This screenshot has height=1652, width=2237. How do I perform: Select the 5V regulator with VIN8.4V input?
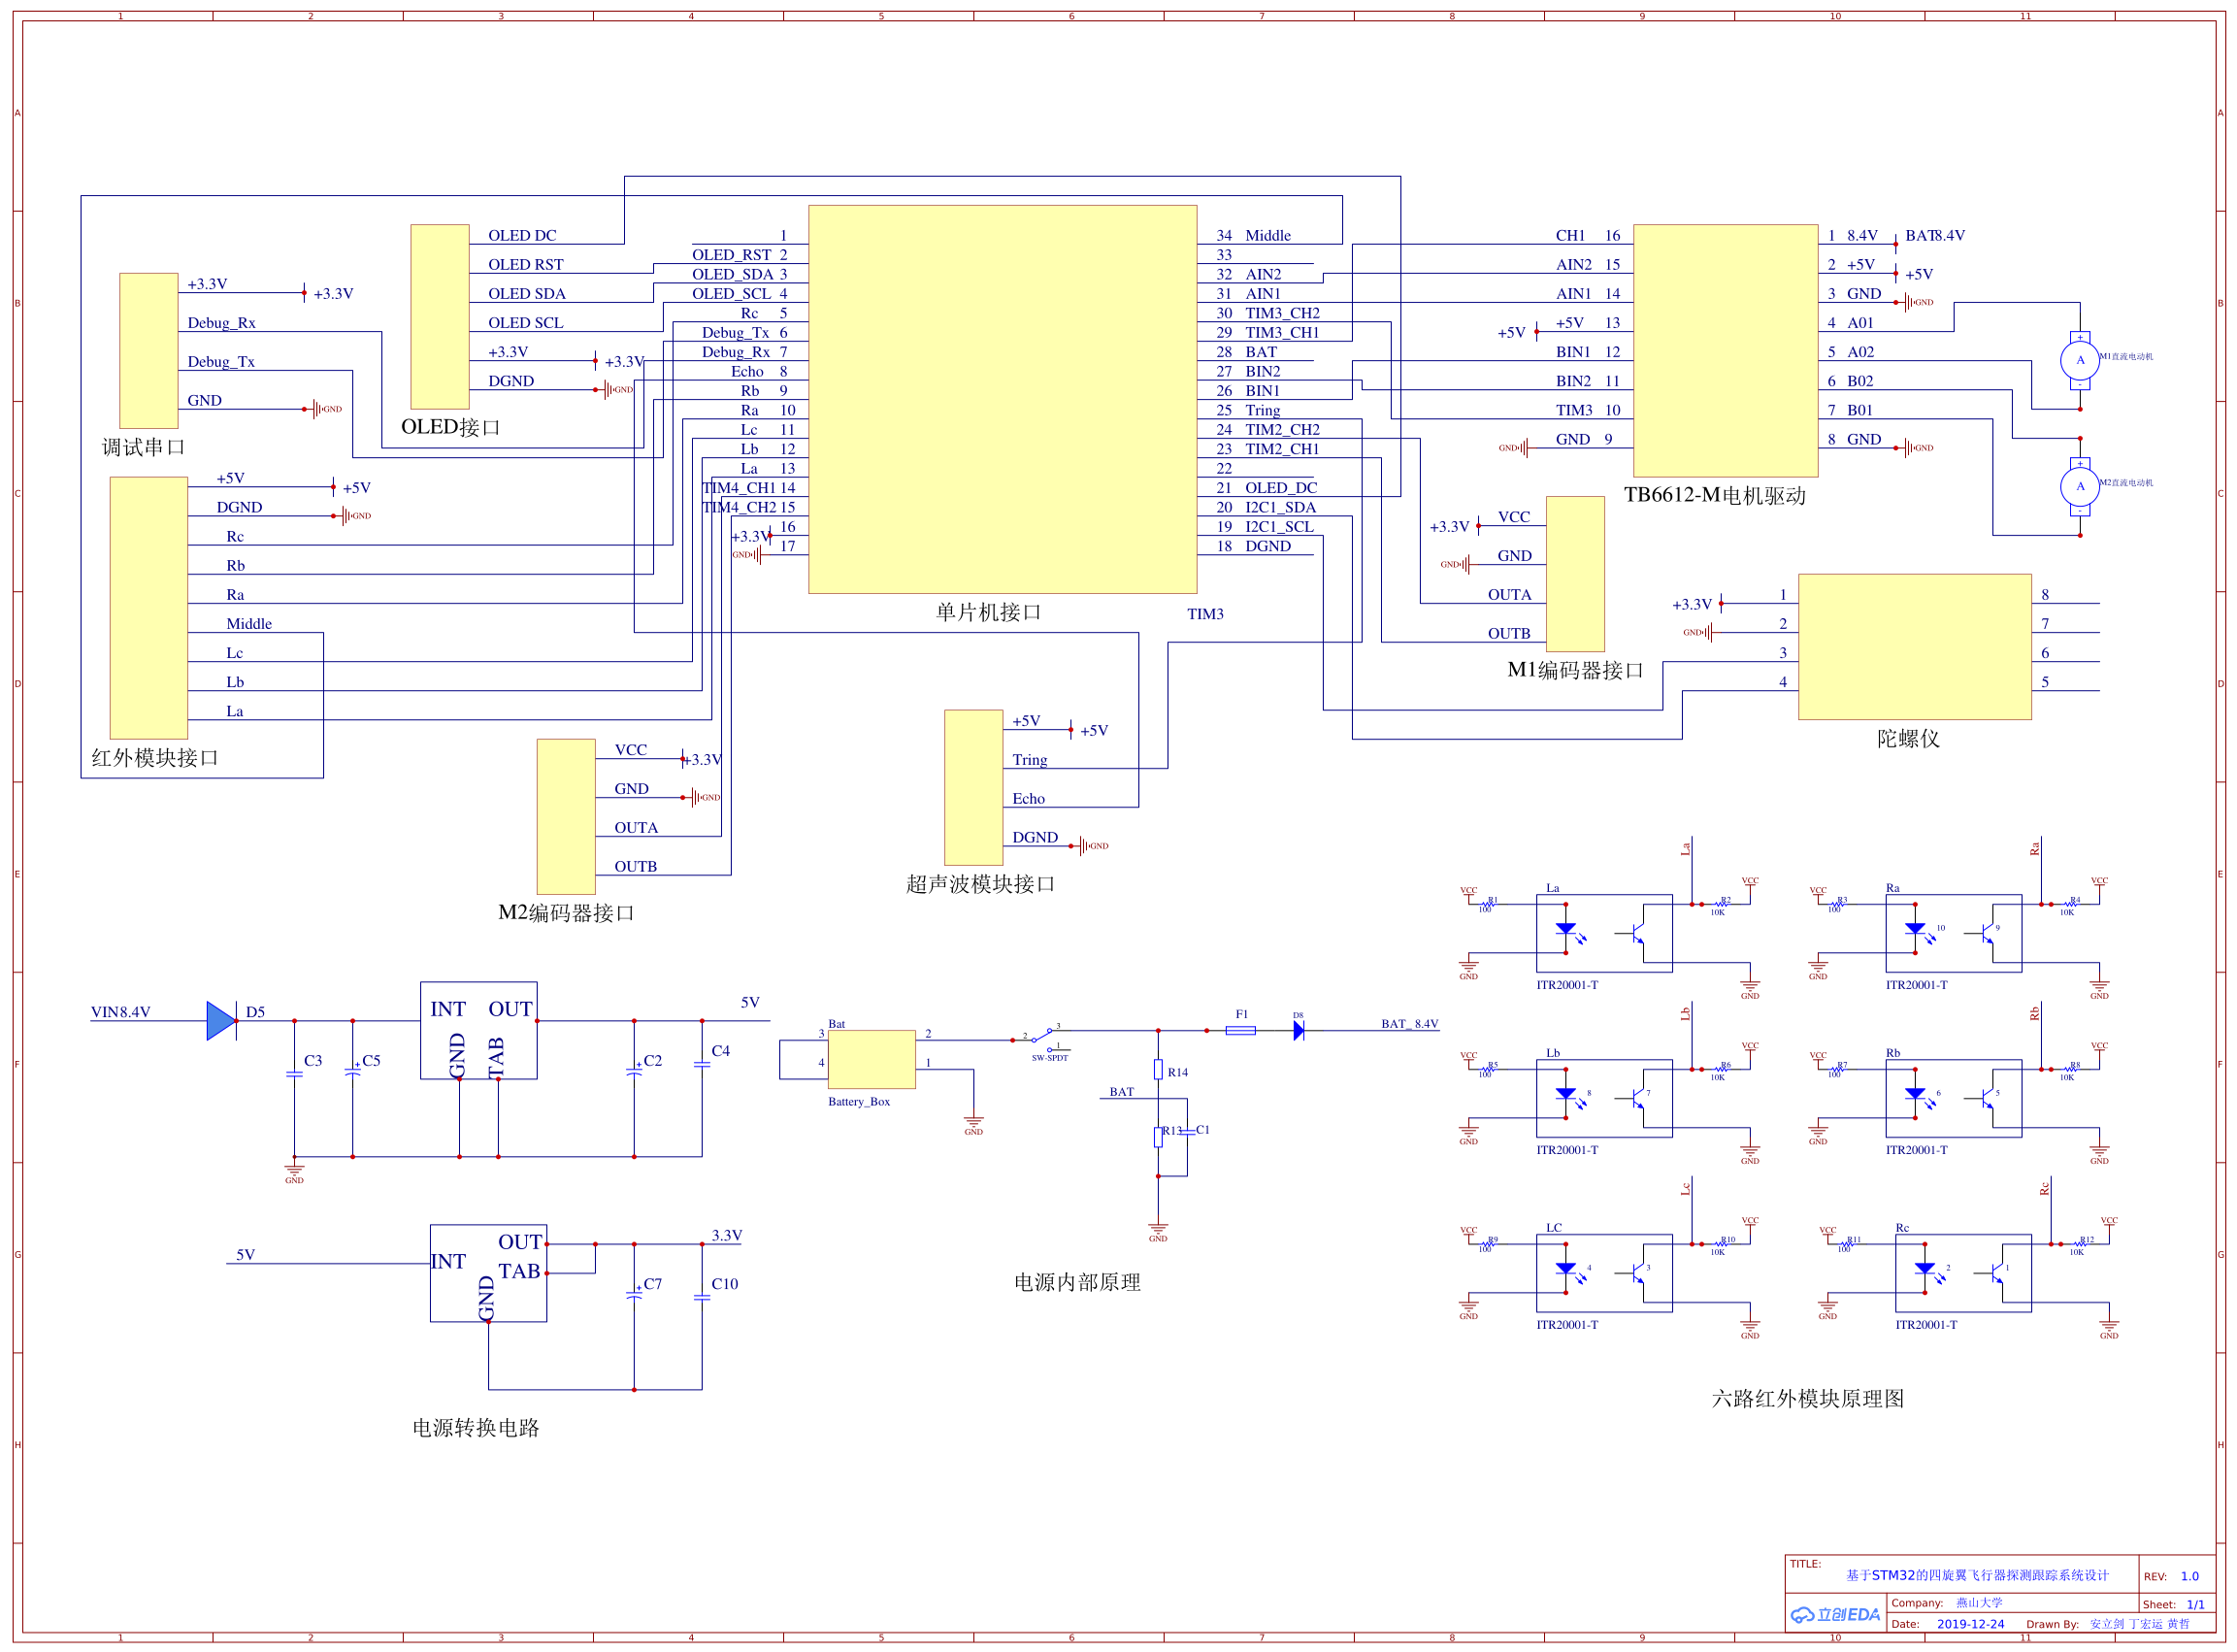pos(478,1030)
